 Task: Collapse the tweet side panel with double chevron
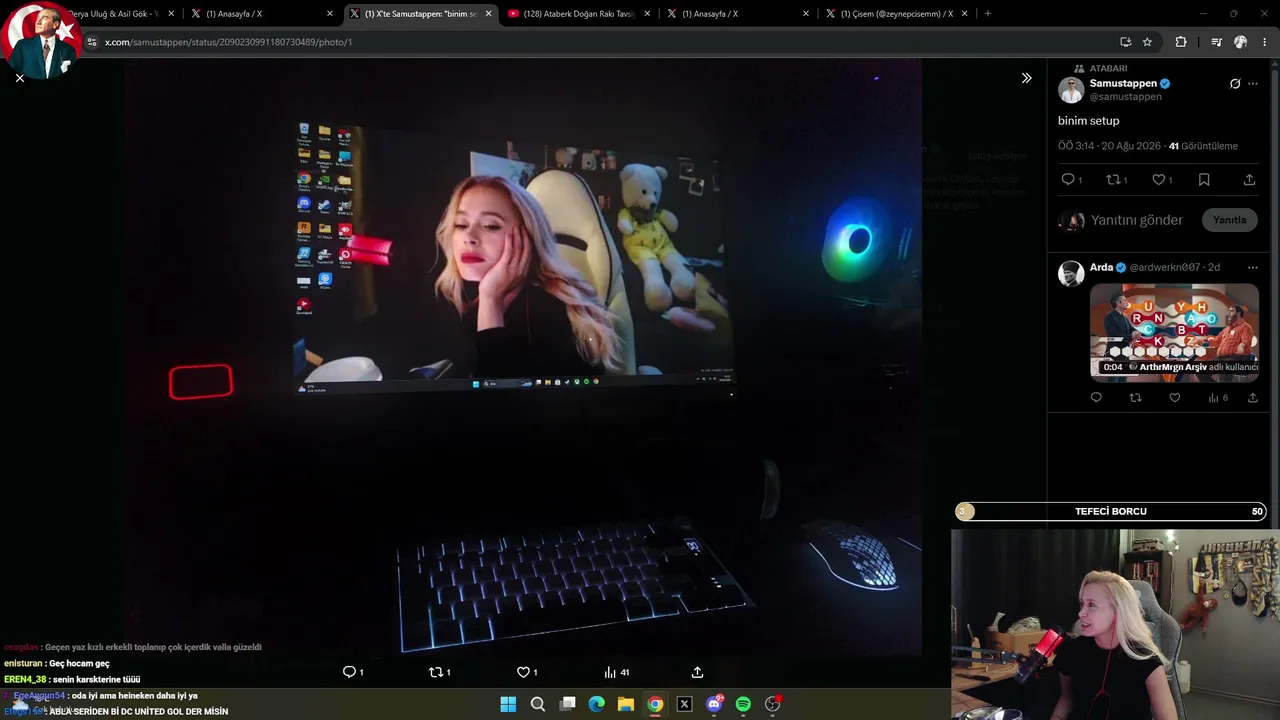tap(1026, 78)
